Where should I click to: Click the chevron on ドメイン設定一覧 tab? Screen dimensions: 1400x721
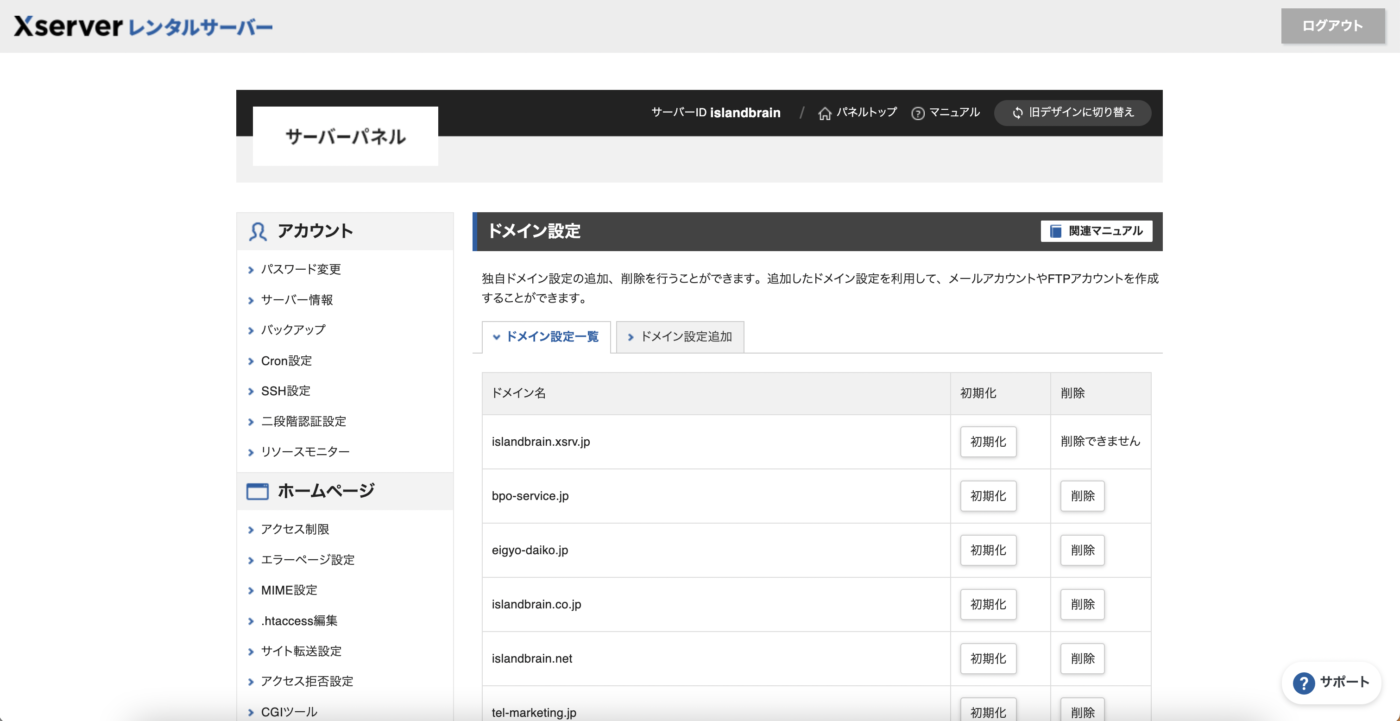point(496,337)
